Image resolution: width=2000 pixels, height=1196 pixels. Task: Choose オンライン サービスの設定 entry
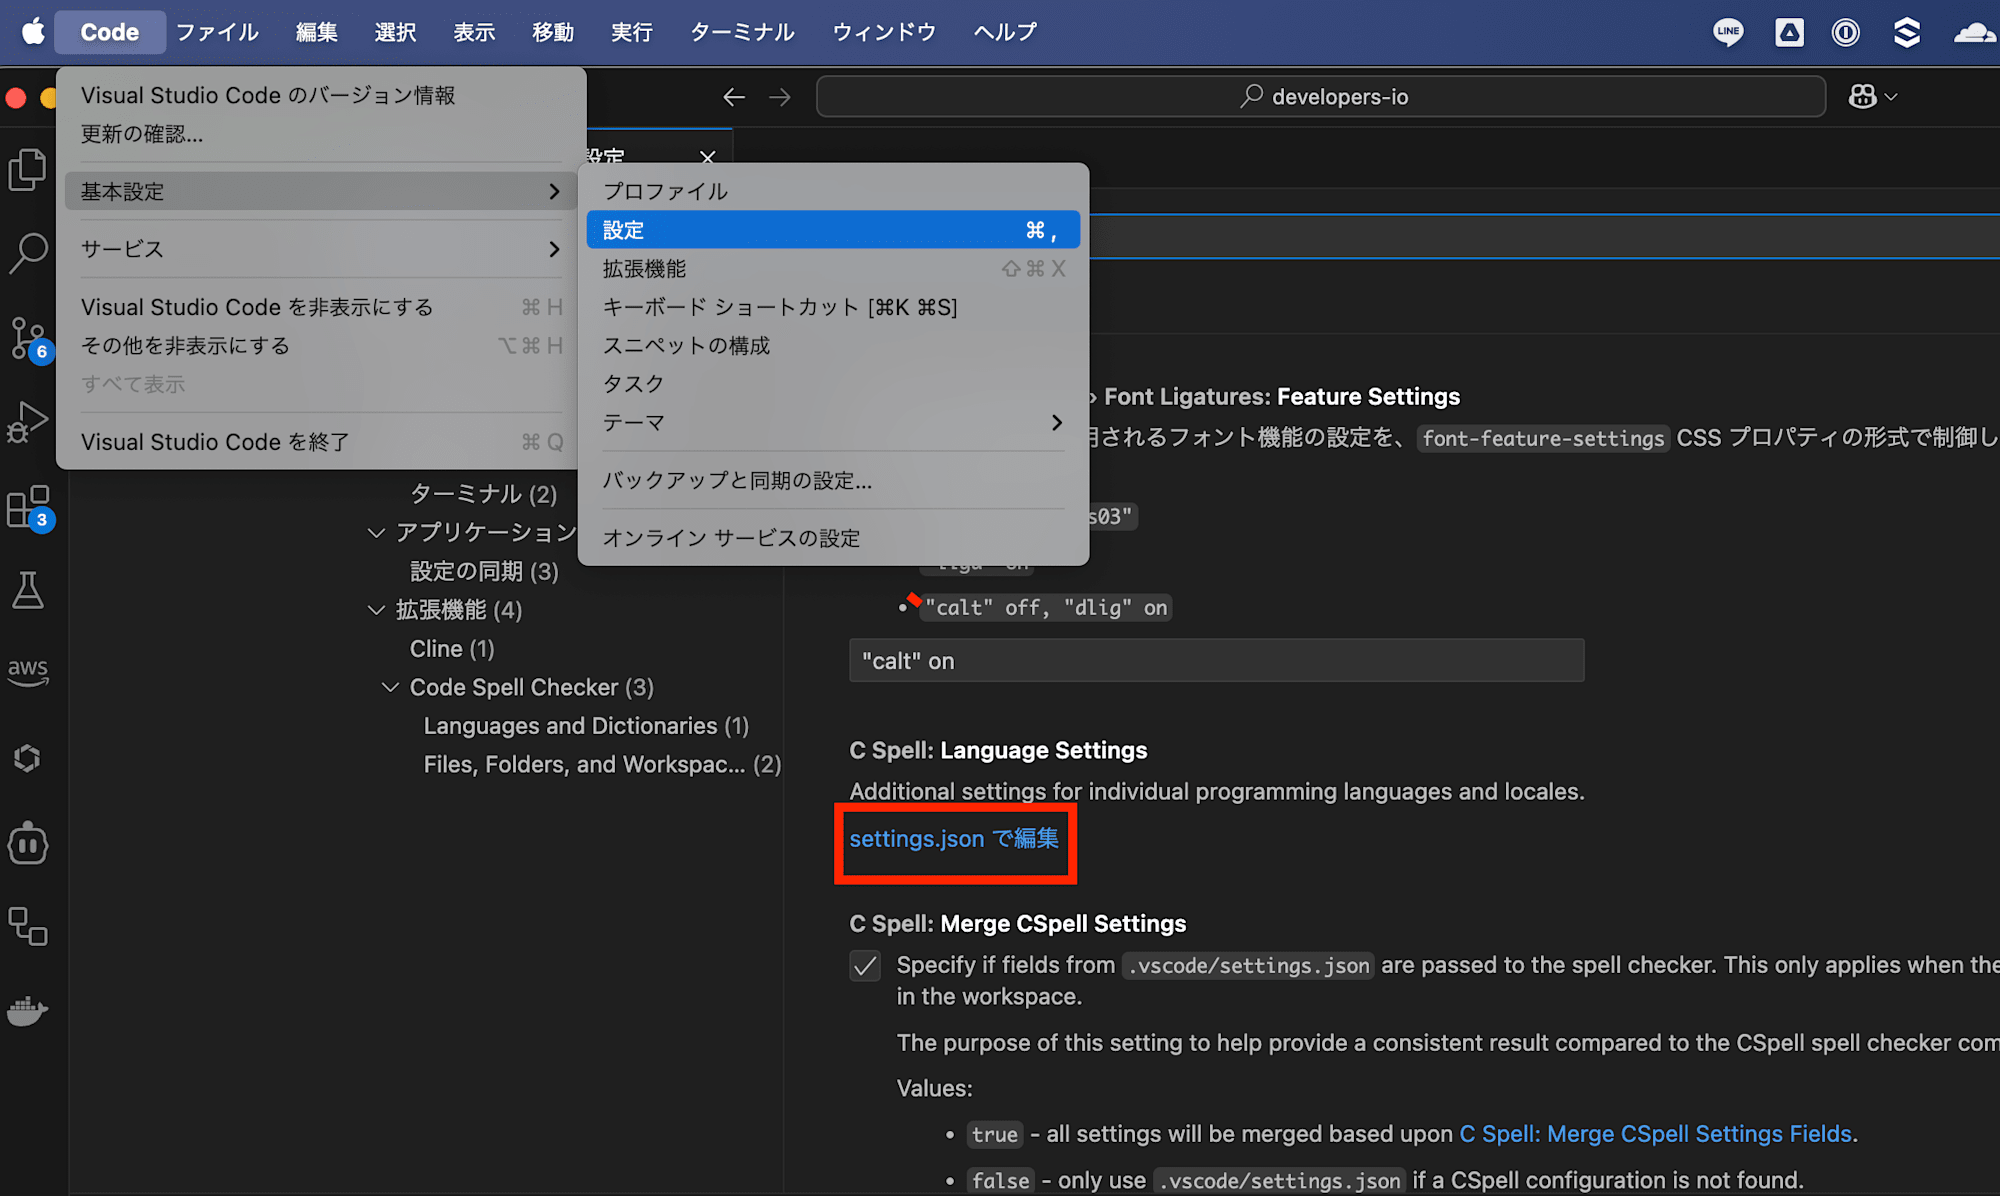(833, 538)
